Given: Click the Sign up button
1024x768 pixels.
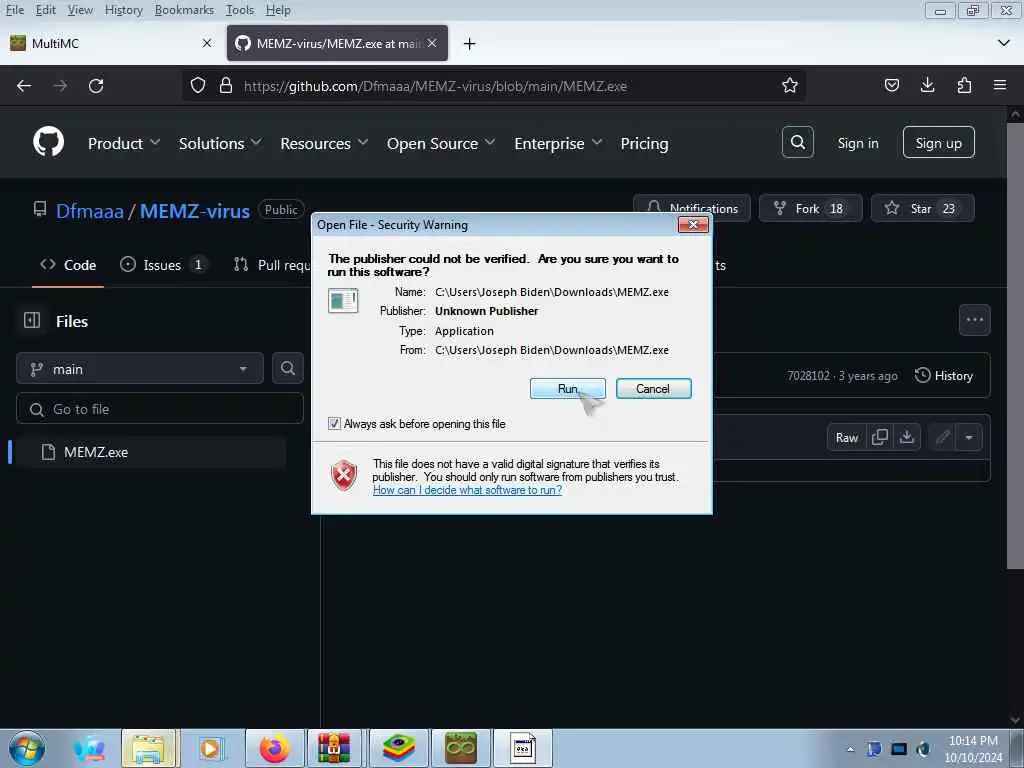Looking at the screenshot, I should 938,142.
